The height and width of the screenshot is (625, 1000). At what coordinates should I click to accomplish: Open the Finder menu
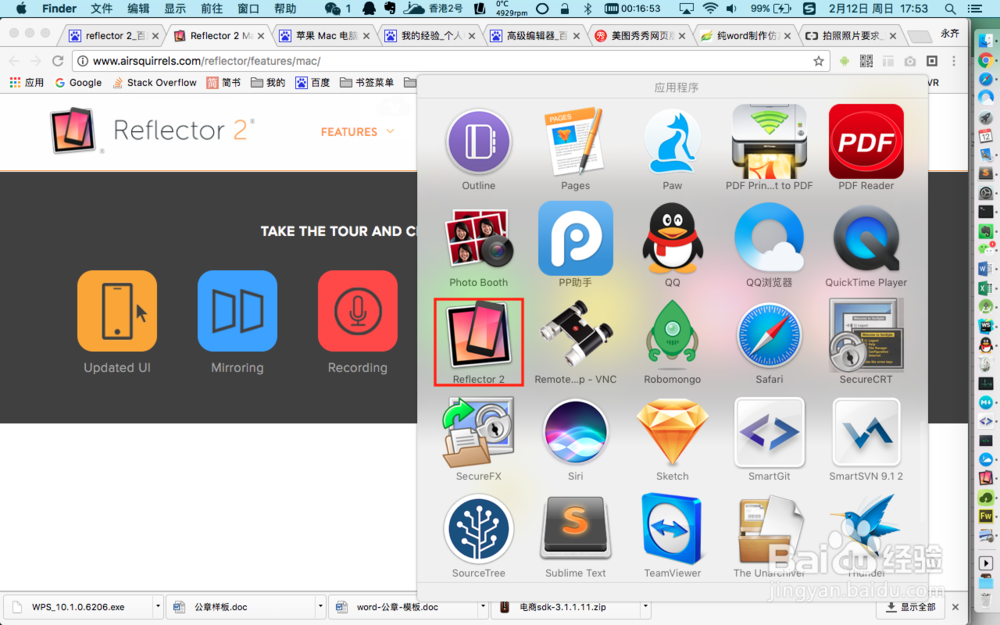point(59,8)
